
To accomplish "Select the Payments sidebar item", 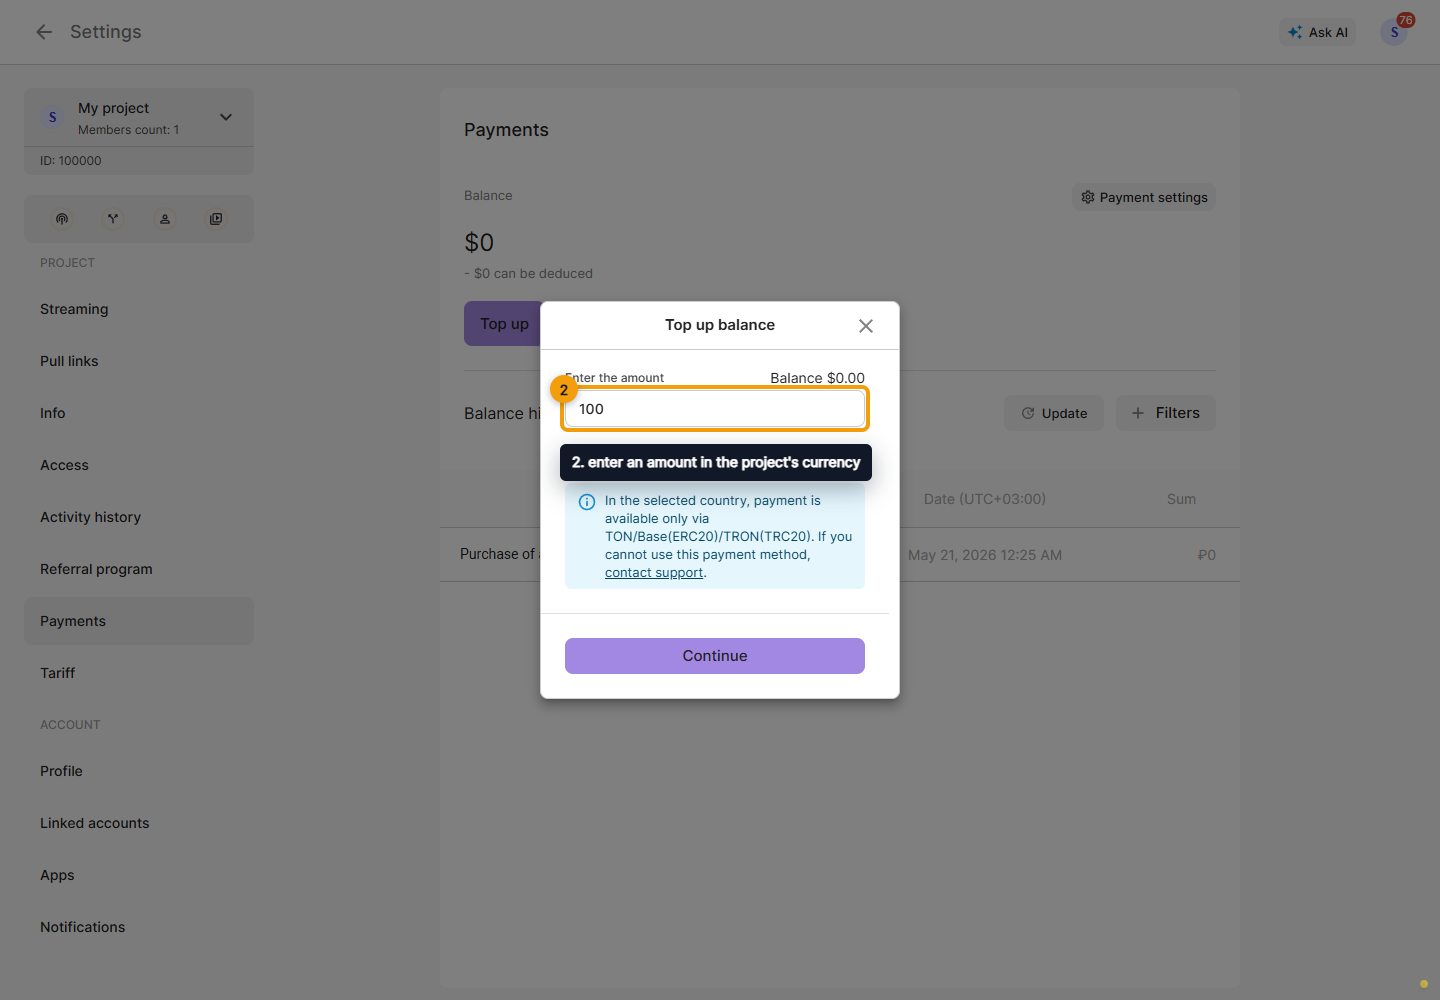I will [x=139, y=621].
